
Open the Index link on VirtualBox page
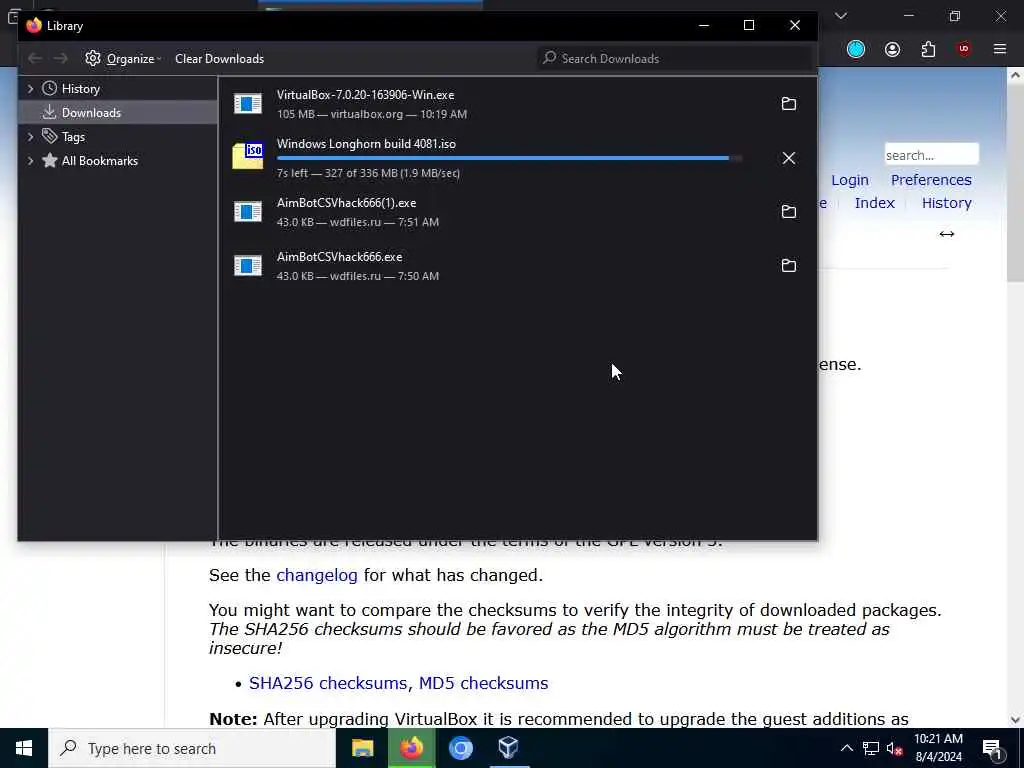coord(874,203)
